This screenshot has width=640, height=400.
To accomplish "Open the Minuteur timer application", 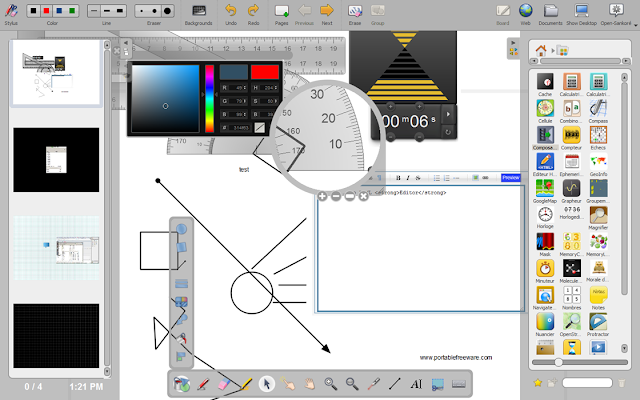I will 545,271.
